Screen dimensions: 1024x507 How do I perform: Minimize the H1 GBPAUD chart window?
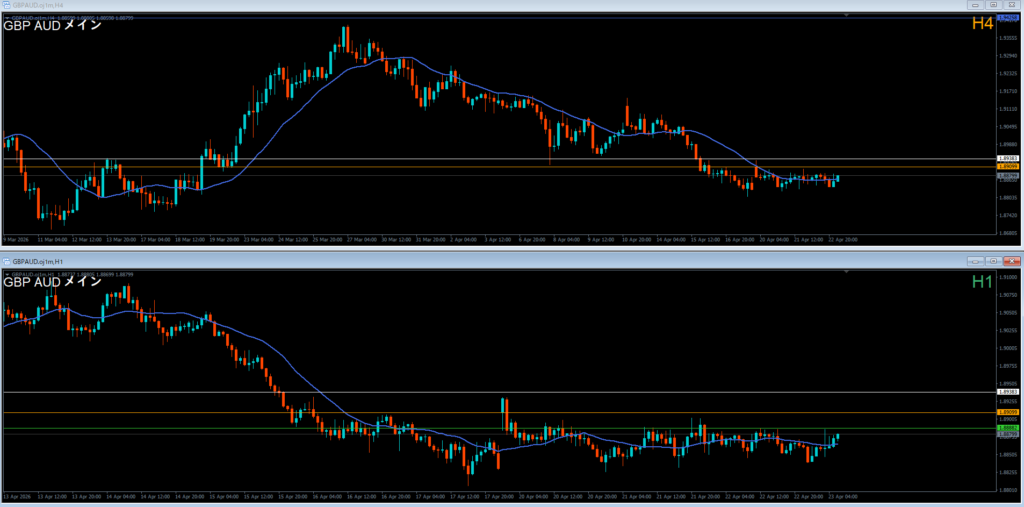(973, 261)
